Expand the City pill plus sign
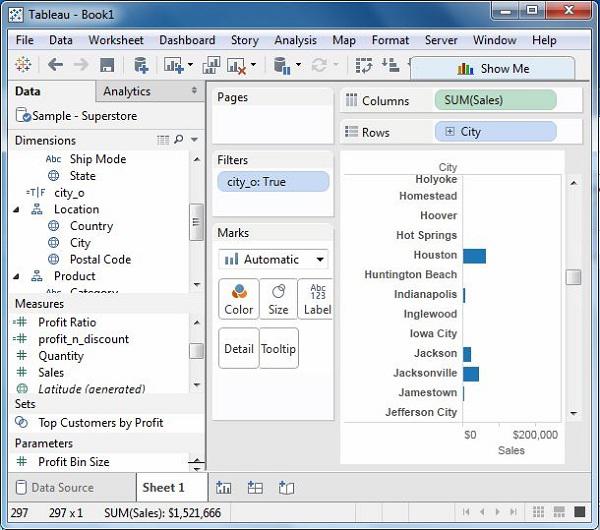 pyautogui.click(x=450, y=132)
